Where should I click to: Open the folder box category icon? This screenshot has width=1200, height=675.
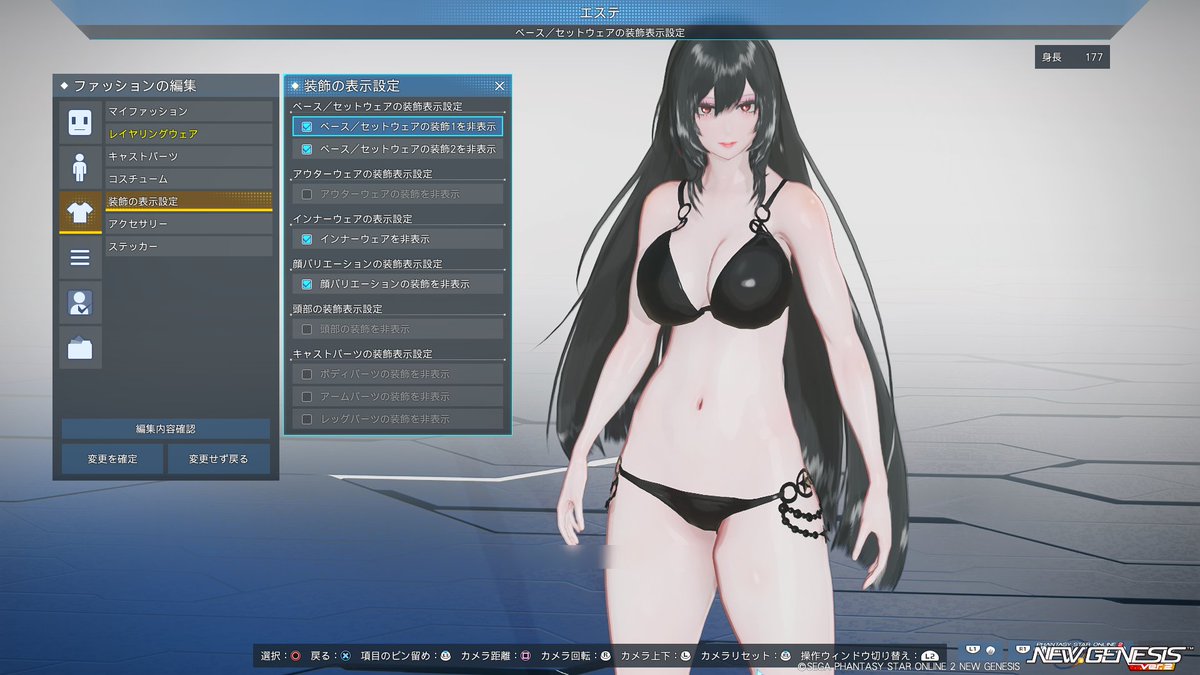coord(80,347)
